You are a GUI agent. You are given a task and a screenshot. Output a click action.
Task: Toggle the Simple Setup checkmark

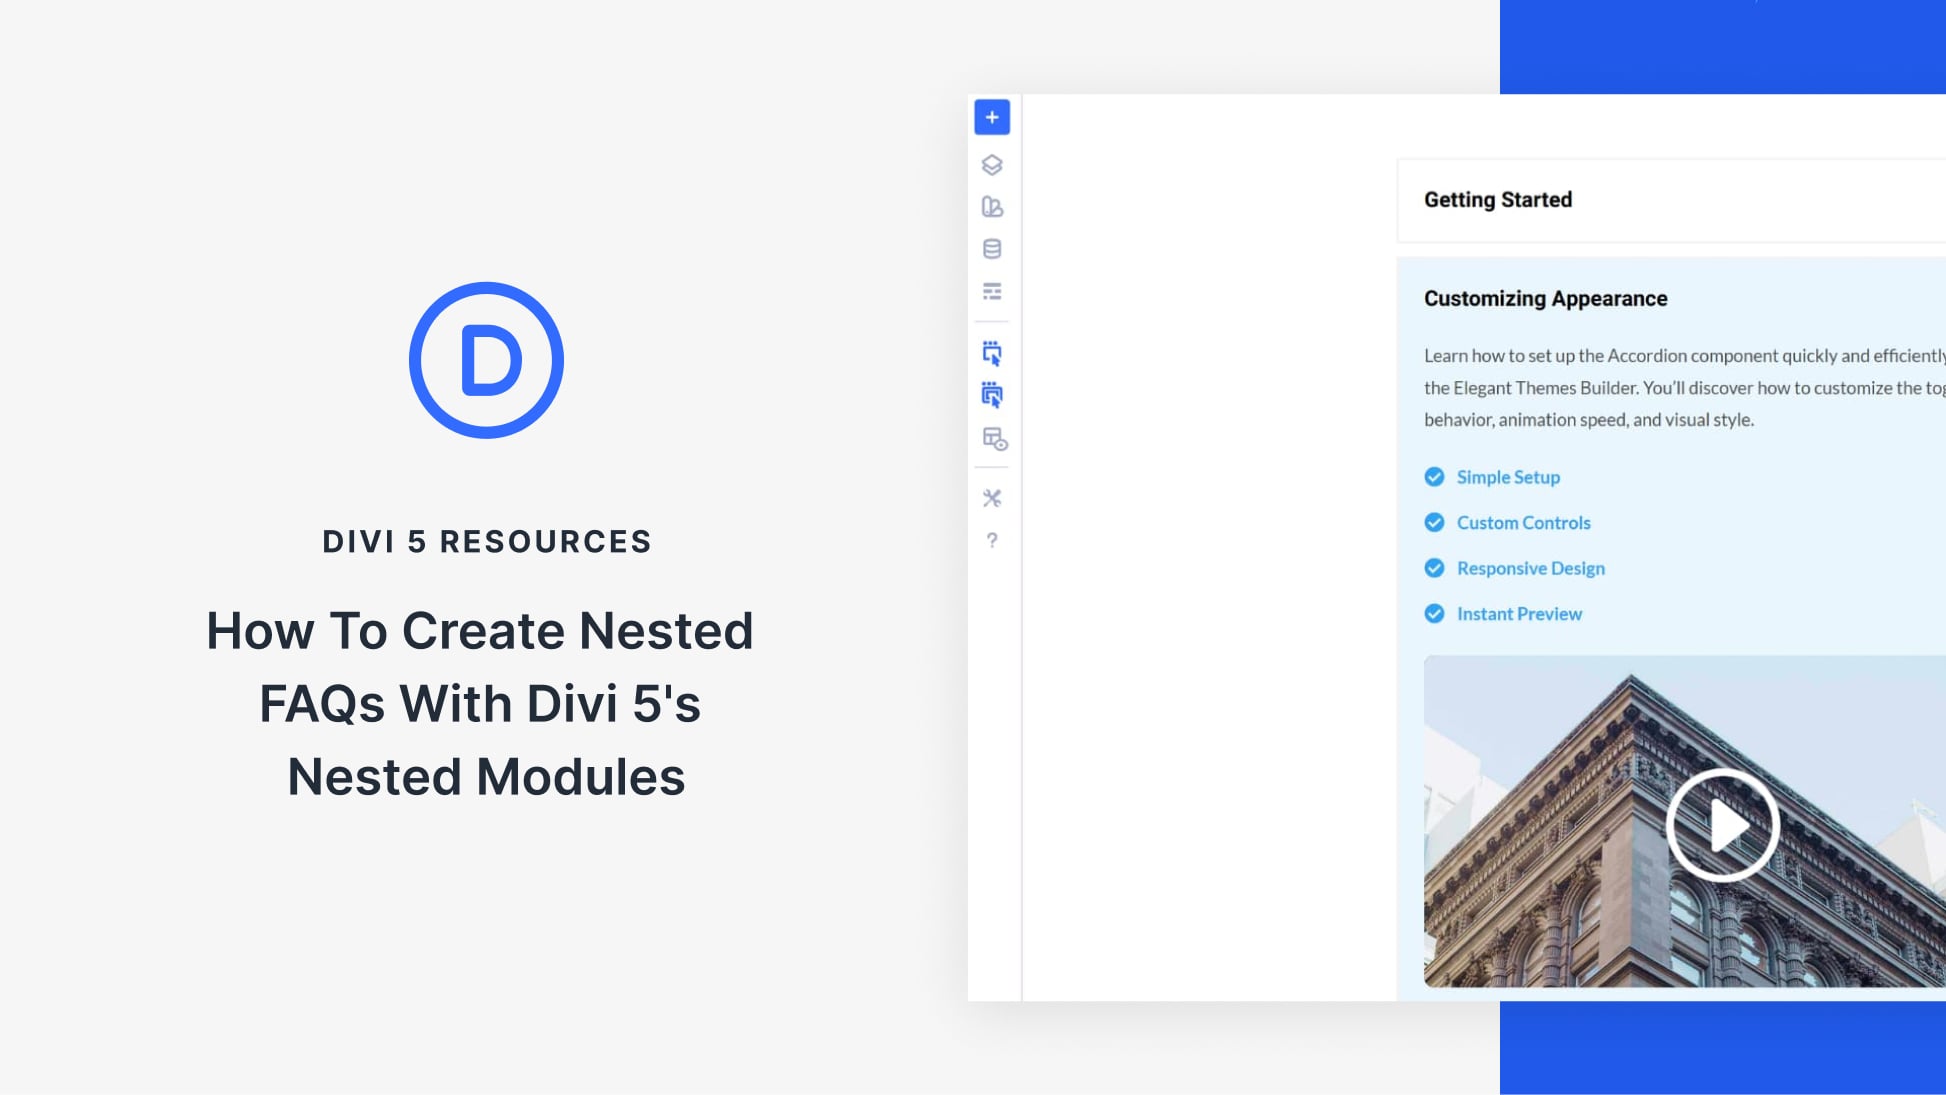click(x=1433, y=477)
